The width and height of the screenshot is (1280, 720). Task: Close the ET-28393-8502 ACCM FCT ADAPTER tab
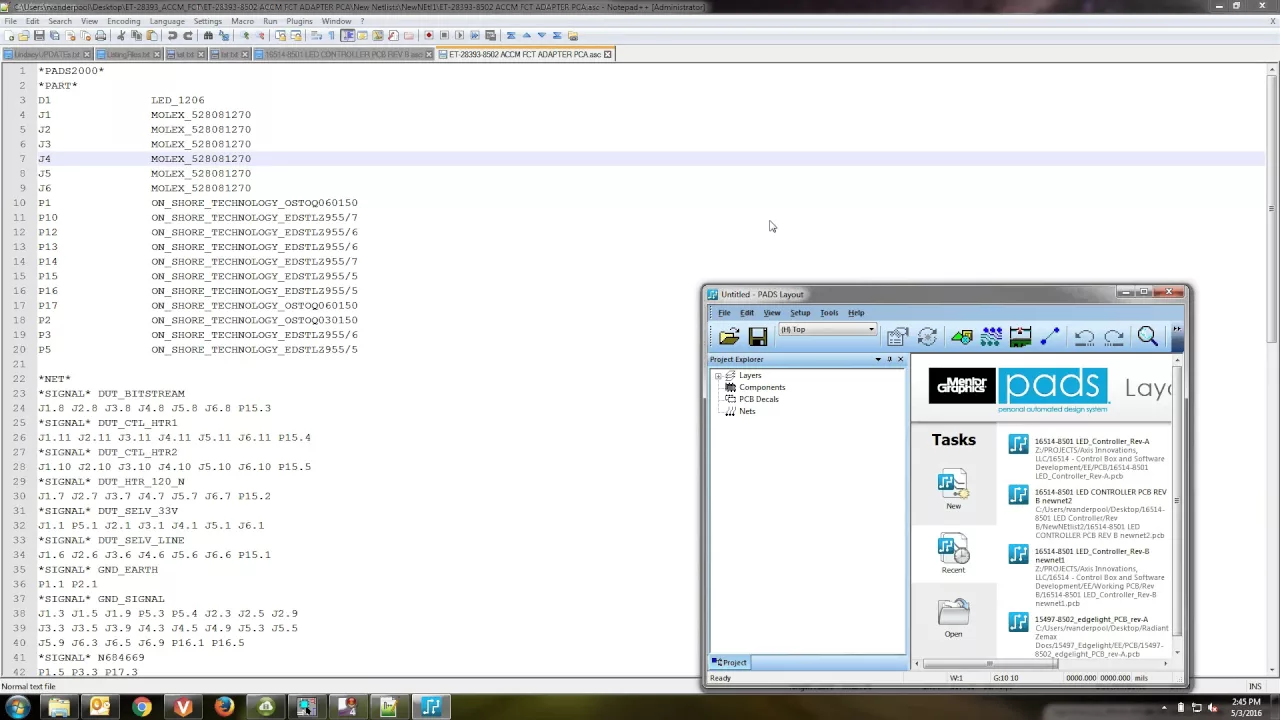607,54
